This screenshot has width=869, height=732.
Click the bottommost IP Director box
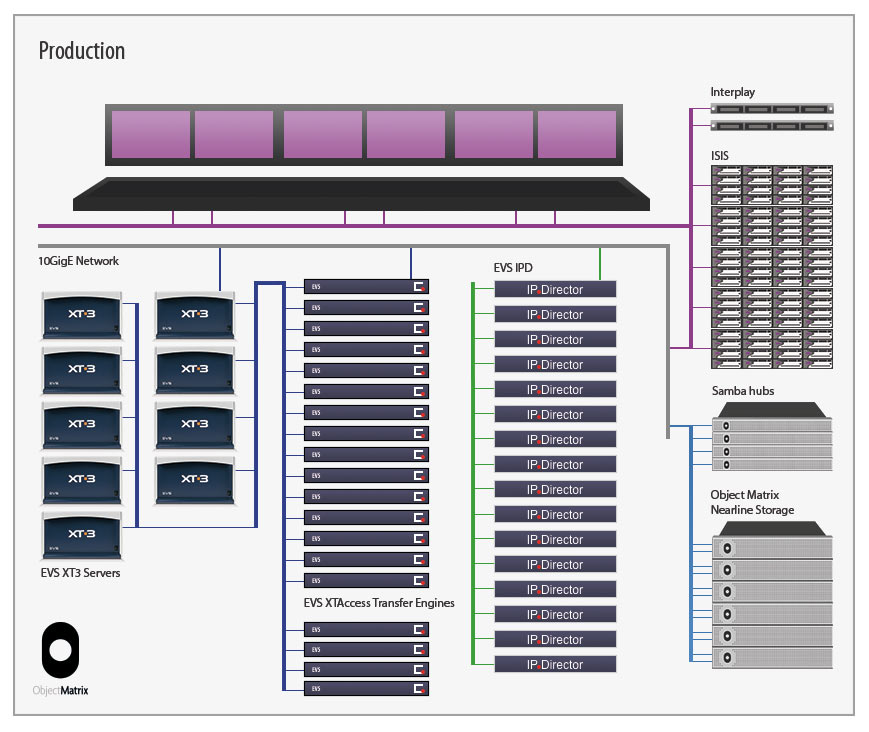pos(555,664)
